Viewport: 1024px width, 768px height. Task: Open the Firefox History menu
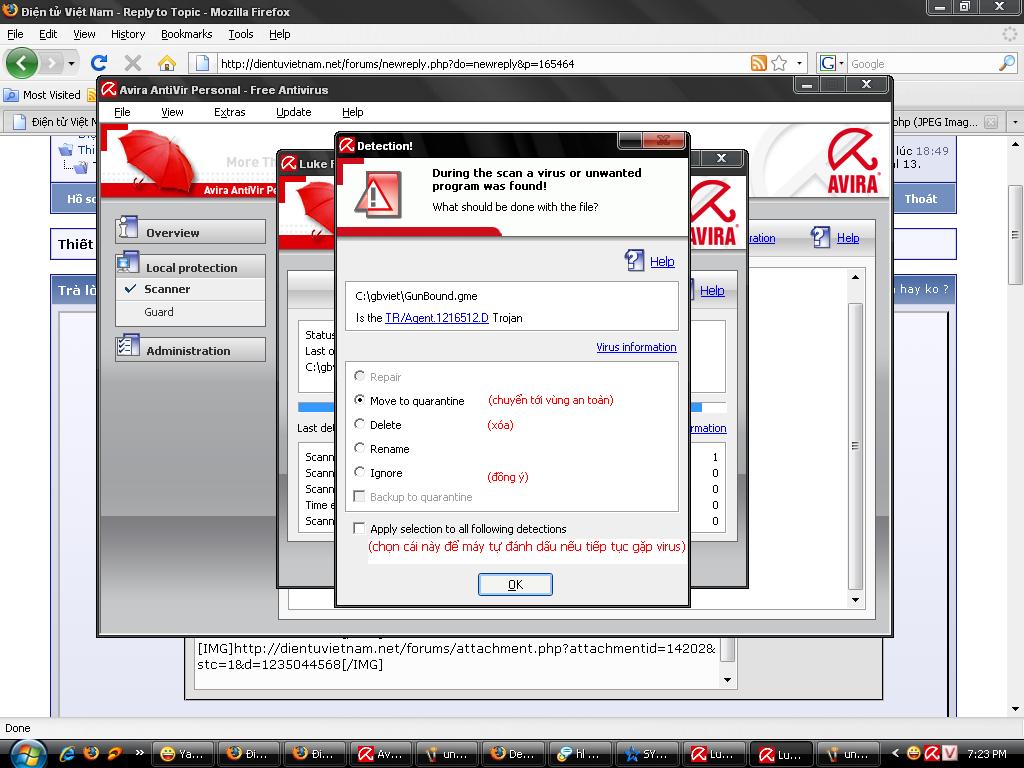pos(128,34)
